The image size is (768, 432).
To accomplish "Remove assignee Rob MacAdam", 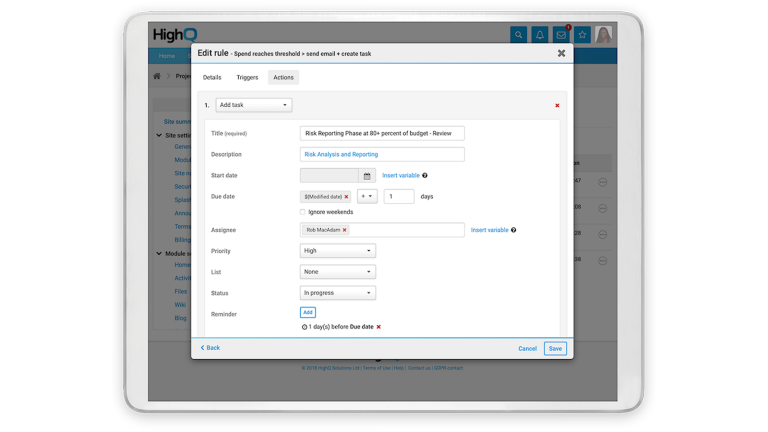I will pos(345,230).
